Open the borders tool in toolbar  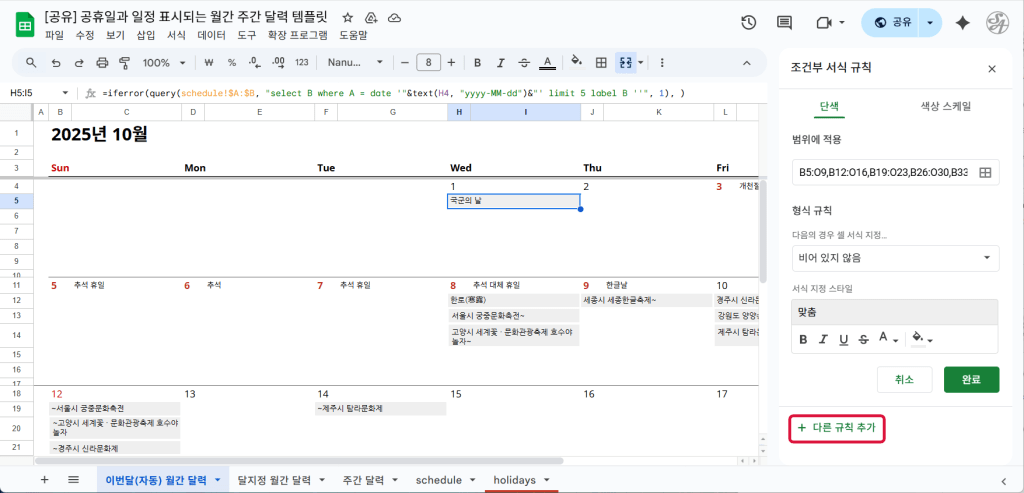[x=601, y=62]
